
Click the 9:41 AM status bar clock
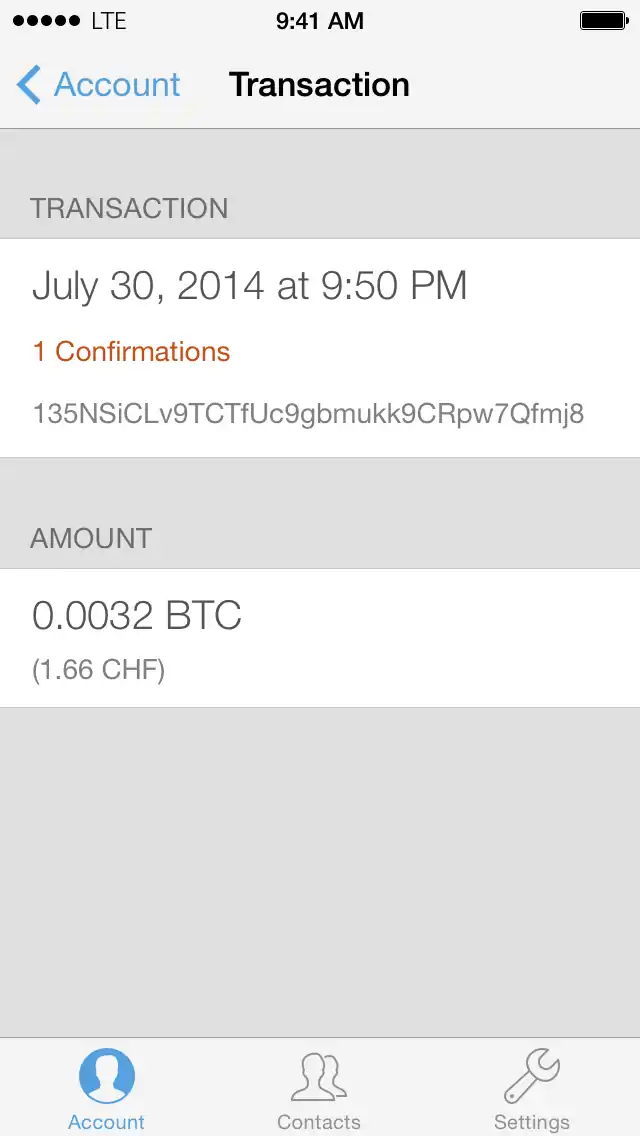(x=320, y=21)
